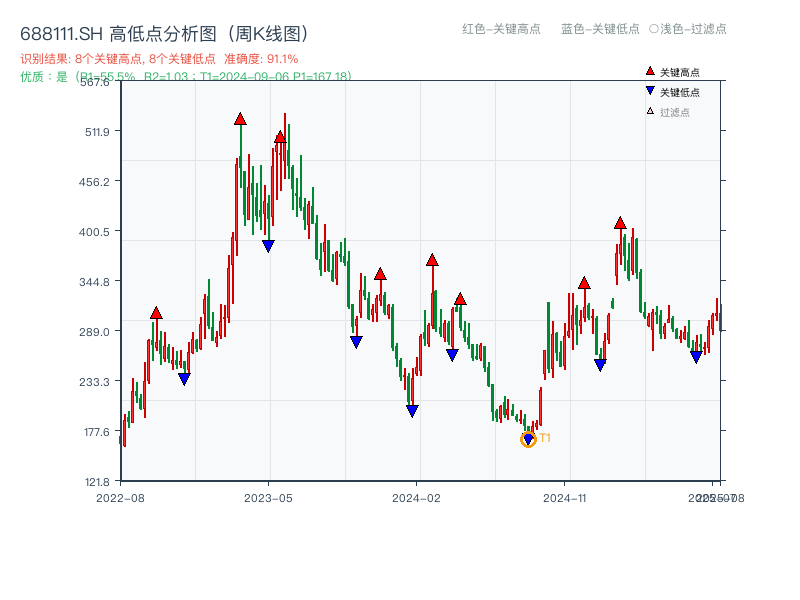Select the red 关键高点 legend triangle icon
The image size is (800, 600).
(x=648, y=70)
